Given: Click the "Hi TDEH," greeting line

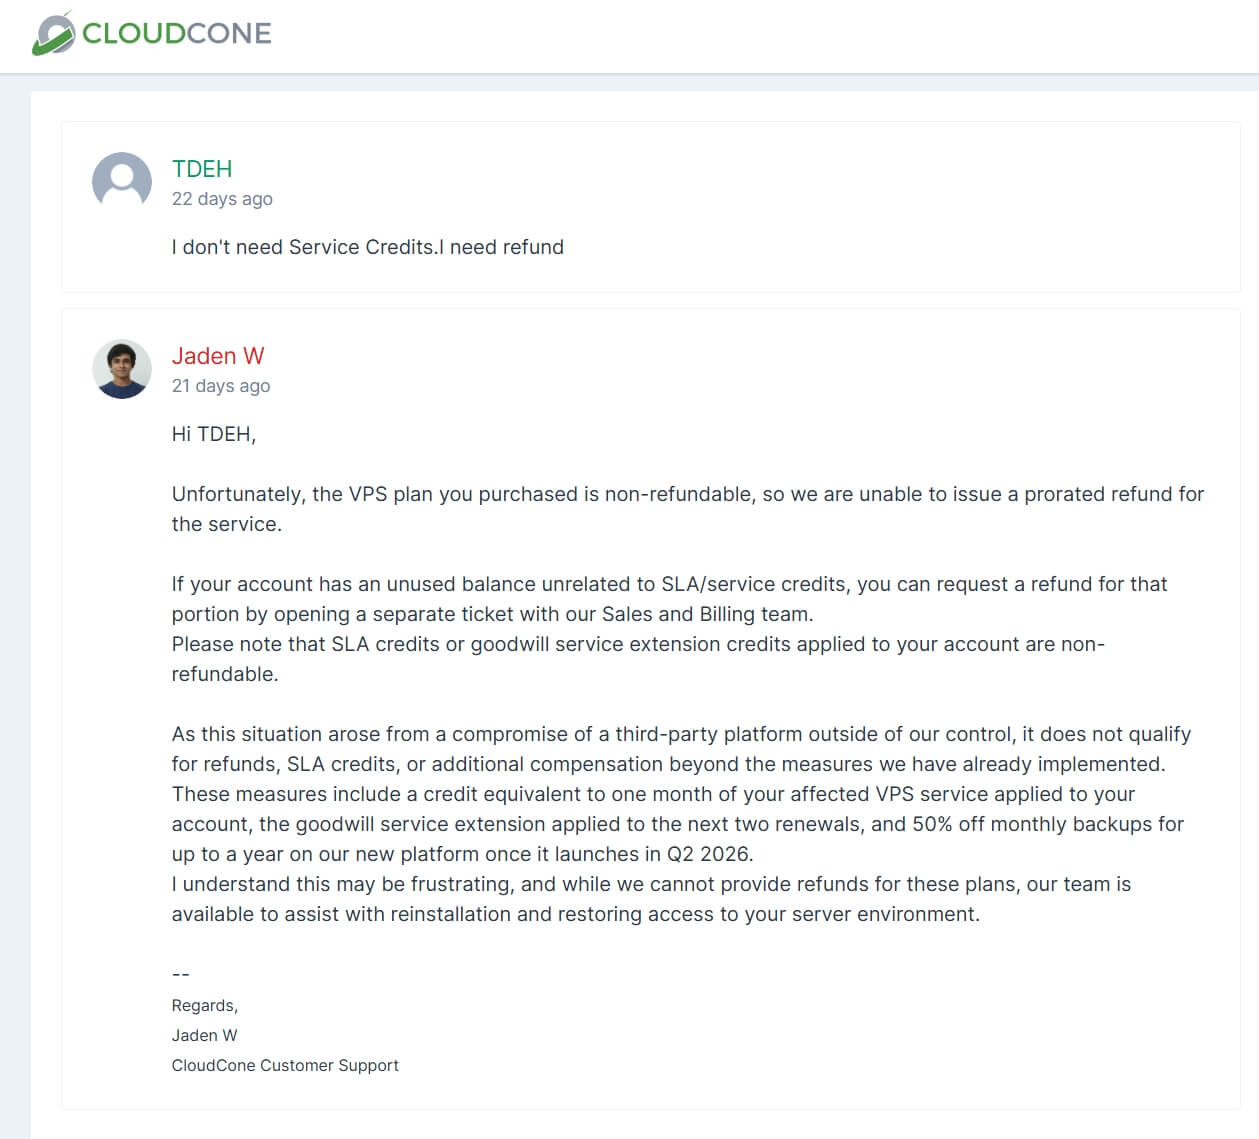Looking at the screenshot, I should pos(214,434).
